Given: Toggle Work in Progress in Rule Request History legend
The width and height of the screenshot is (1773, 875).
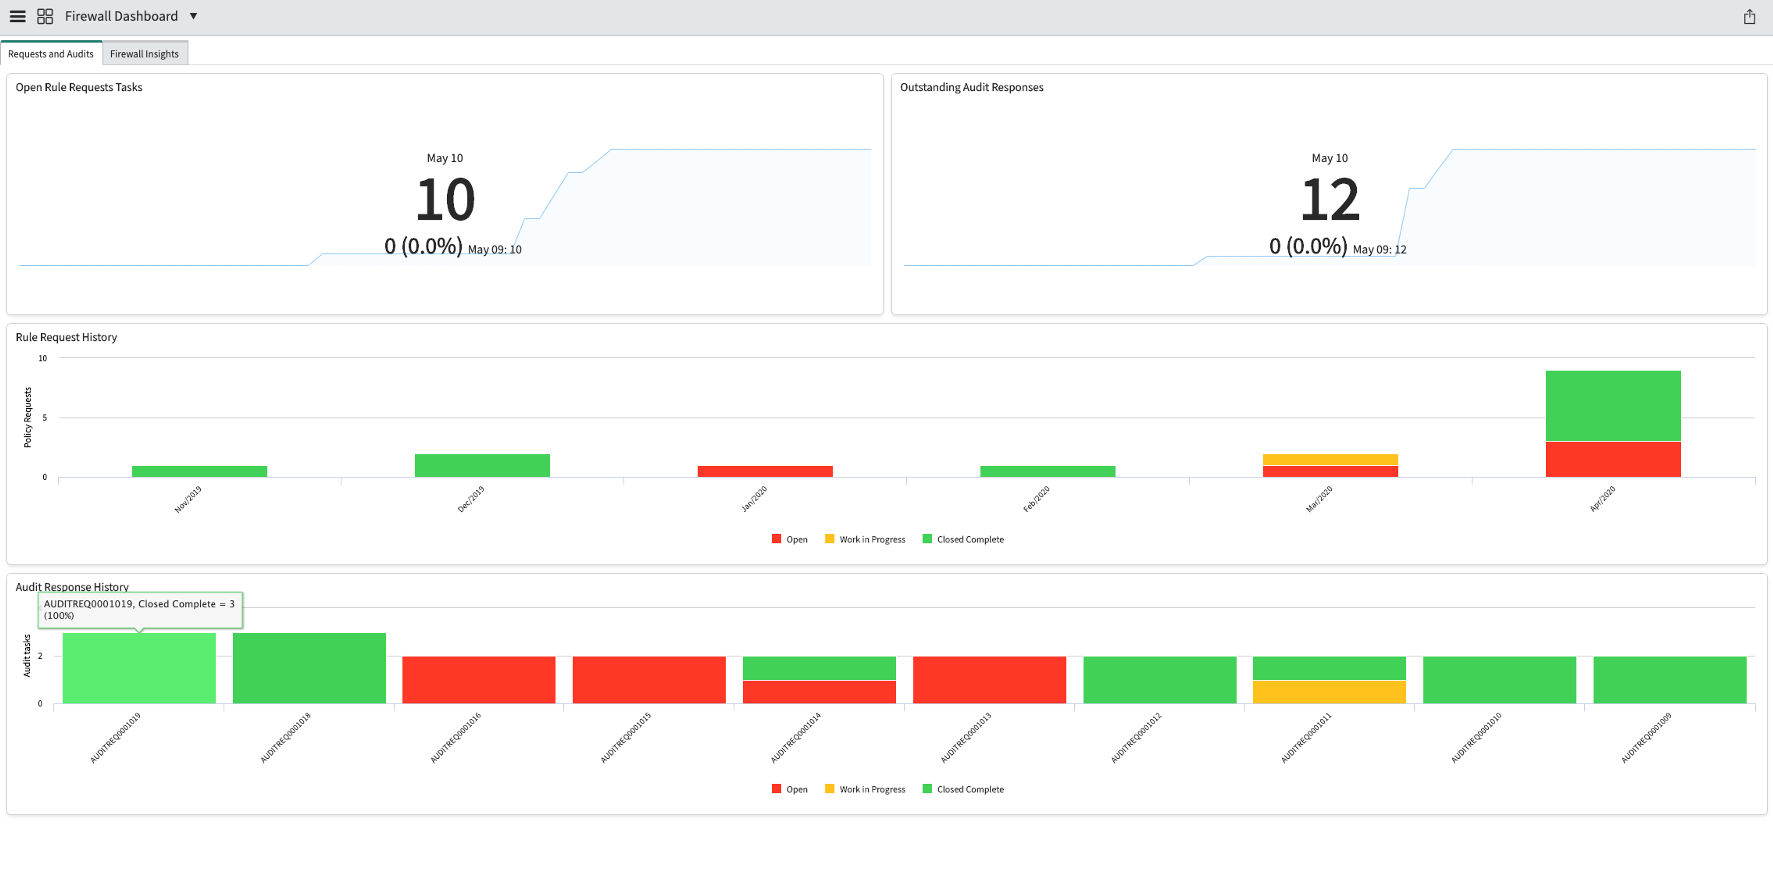Looking at the screenshot, I should [865, 539].
